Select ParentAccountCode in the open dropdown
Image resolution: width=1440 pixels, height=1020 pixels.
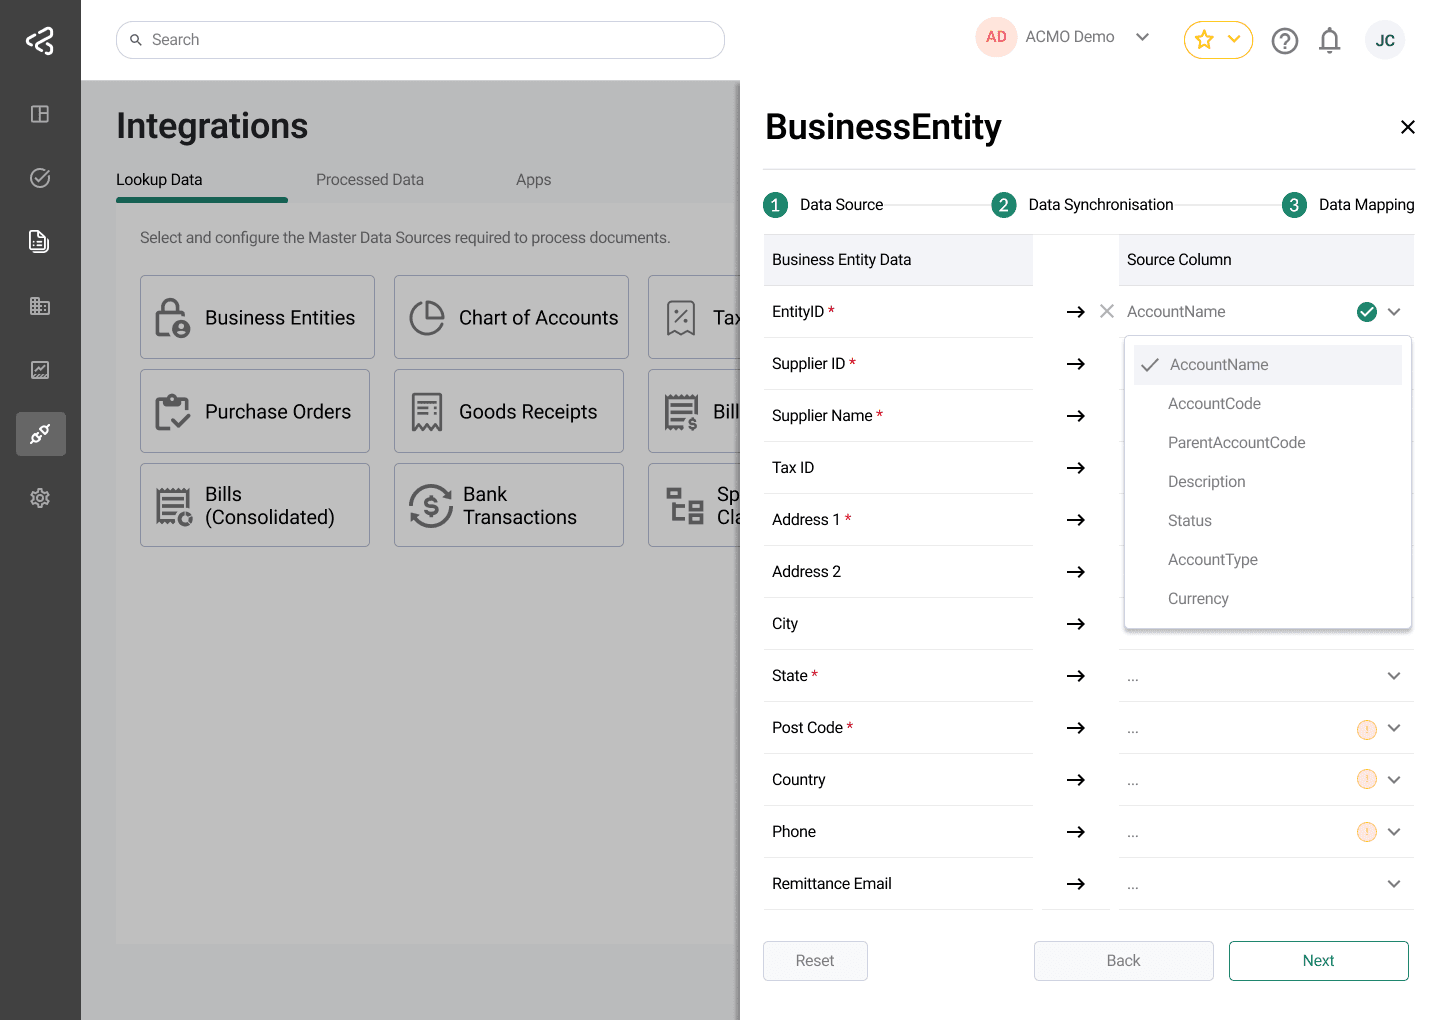pyautogui.click(x=1237, y=442)
